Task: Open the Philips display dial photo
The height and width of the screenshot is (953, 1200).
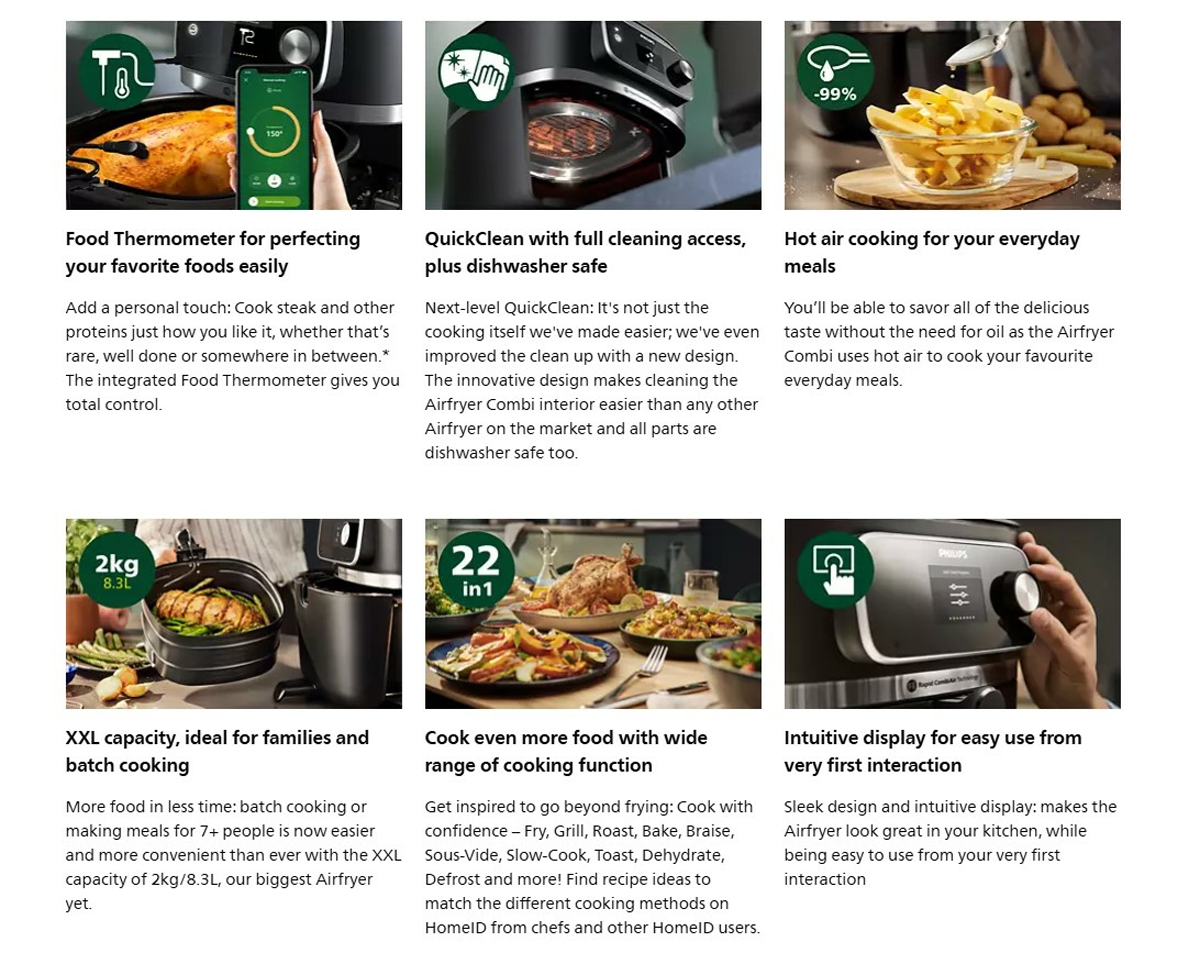Action: click(x=952, y=614)
